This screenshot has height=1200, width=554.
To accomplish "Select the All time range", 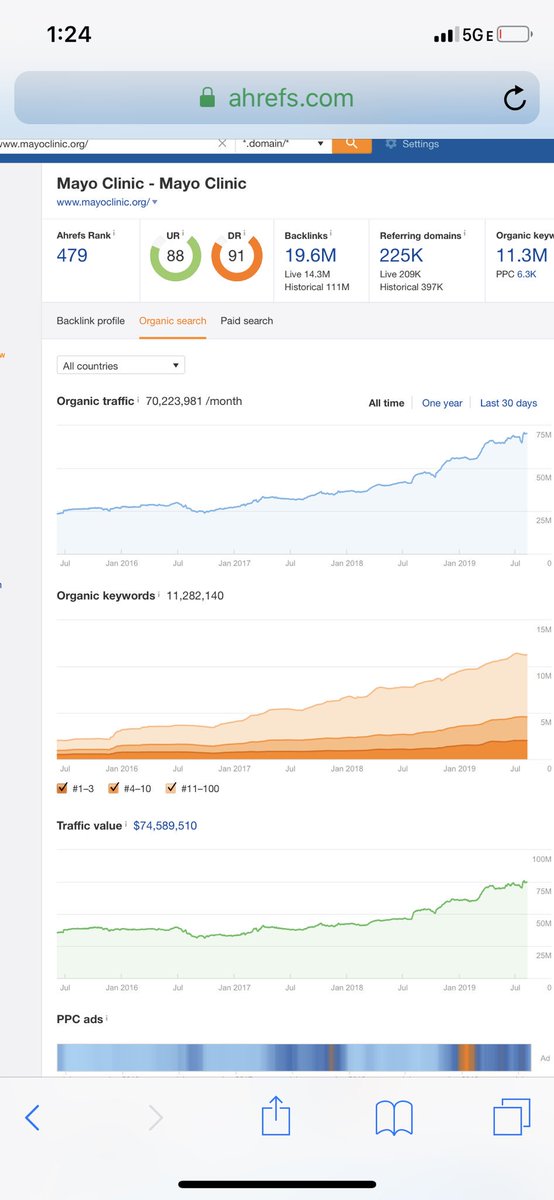I will tap(386, 403).
